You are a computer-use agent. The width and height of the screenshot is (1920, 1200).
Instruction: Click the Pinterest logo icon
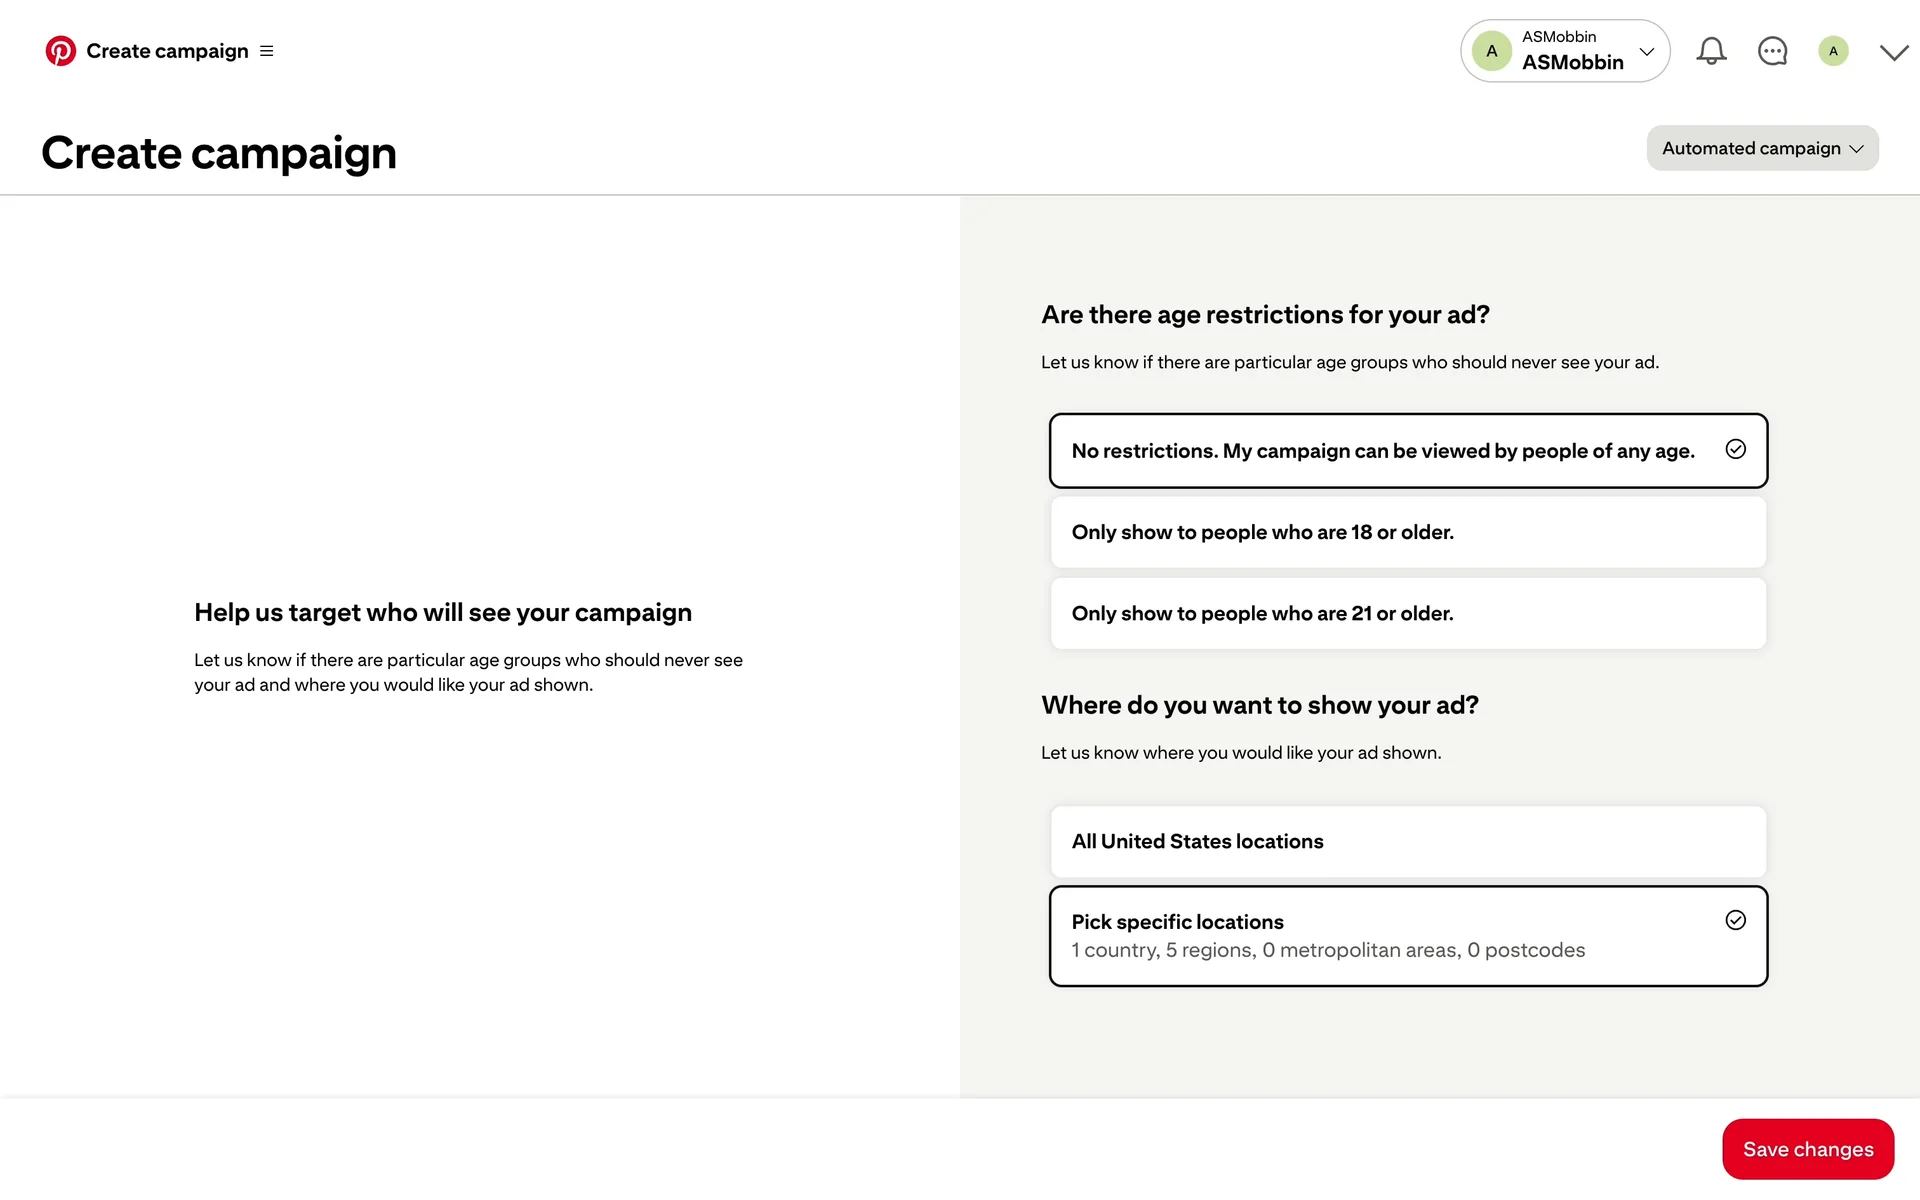click(x=60, y=51)
